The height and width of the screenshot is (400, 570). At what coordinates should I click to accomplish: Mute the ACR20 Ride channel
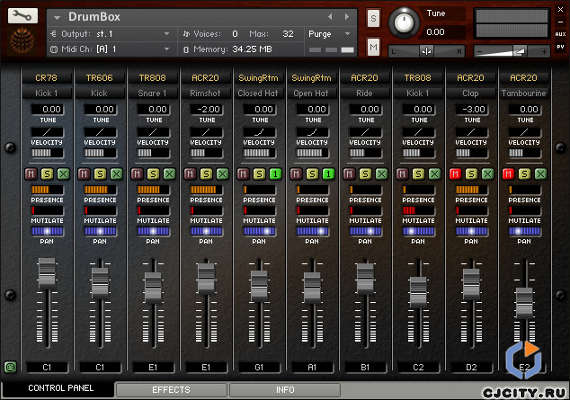(349, 174)
